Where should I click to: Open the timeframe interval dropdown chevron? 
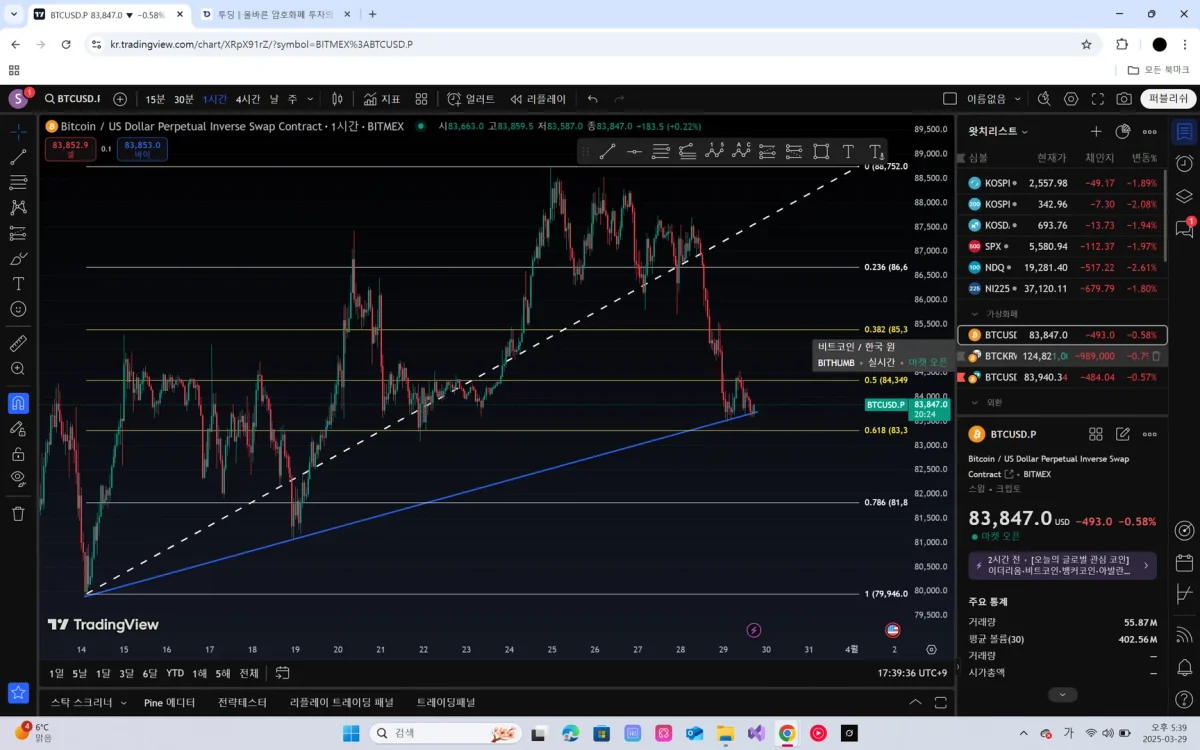310,99
